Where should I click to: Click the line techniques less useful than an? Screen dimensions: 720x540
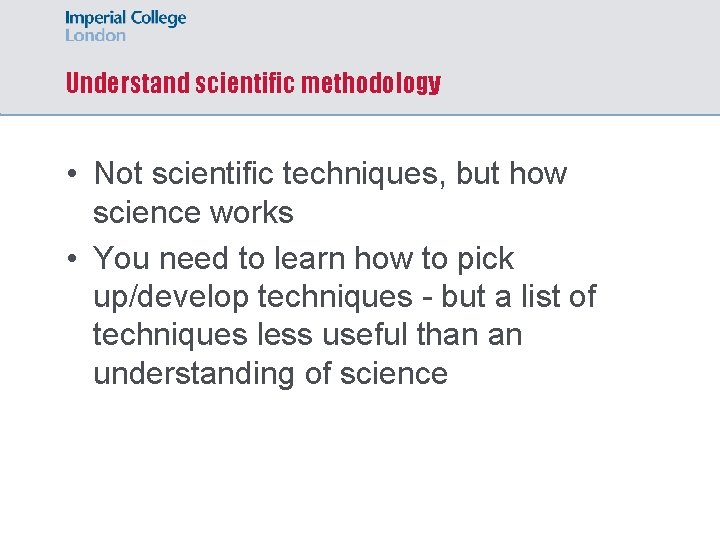tap(308, 335)
